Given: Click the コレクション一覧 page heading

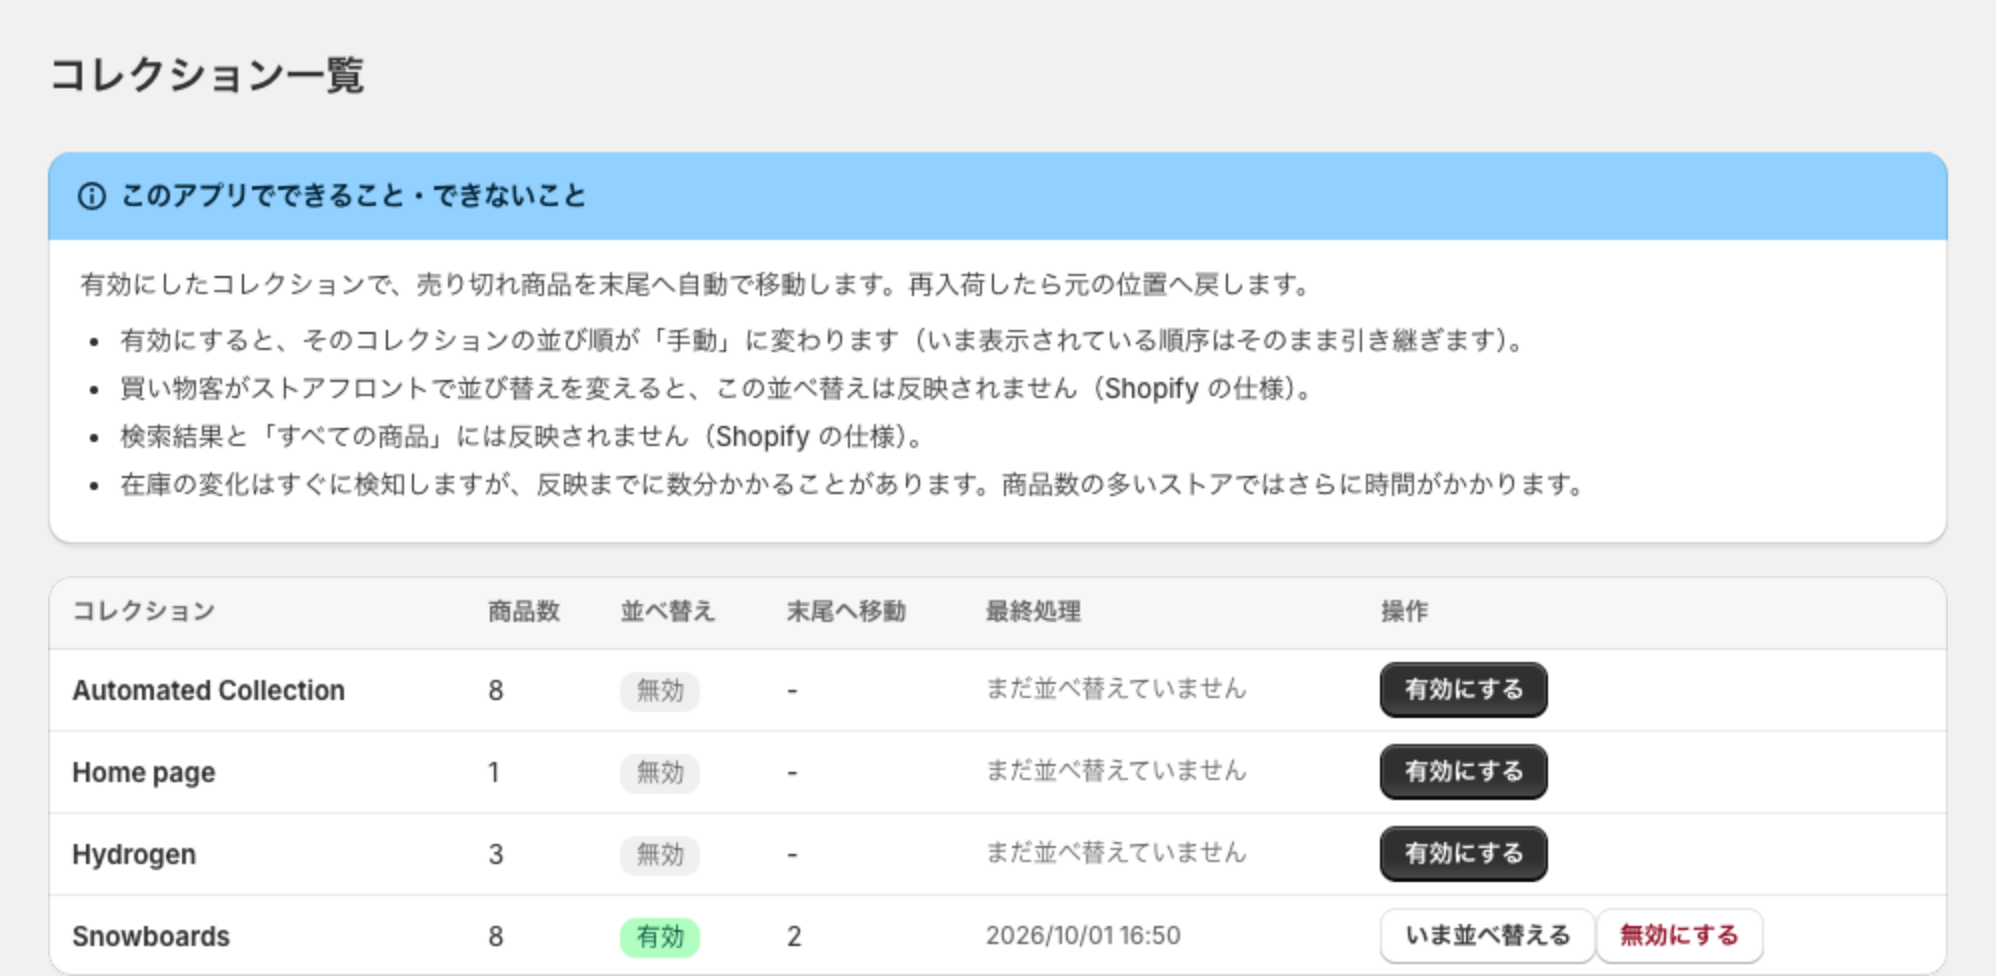Looking at the screenshot, I should tap(207, 75).
